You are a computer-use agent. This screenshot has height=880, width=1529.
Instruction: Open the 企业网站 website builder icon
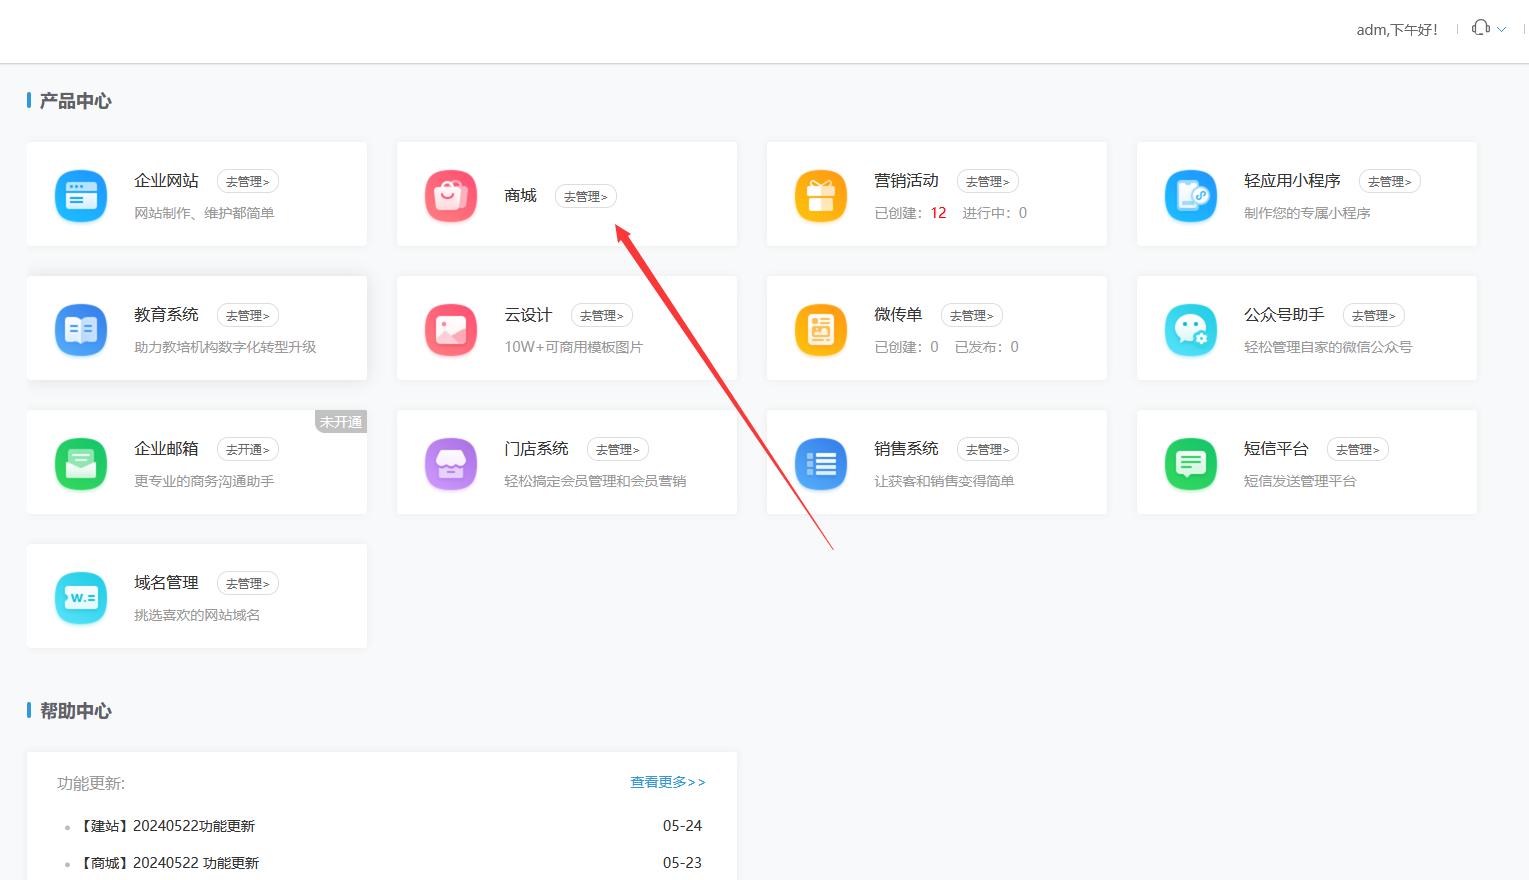80,196
